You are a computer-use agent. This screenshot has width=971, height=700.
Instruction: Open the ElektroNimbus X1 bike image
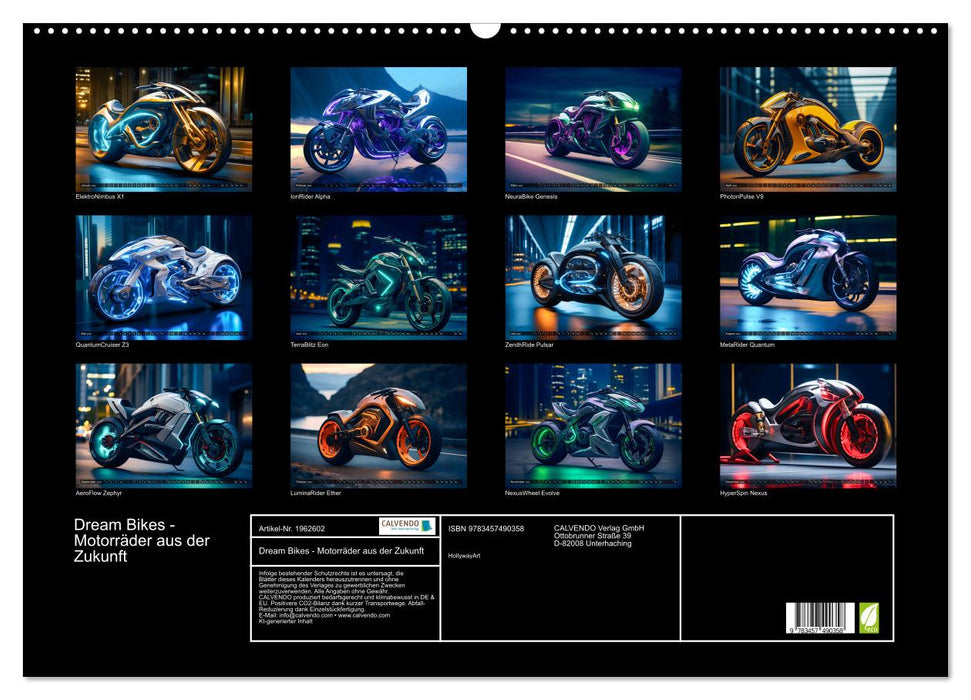[164, 128]
